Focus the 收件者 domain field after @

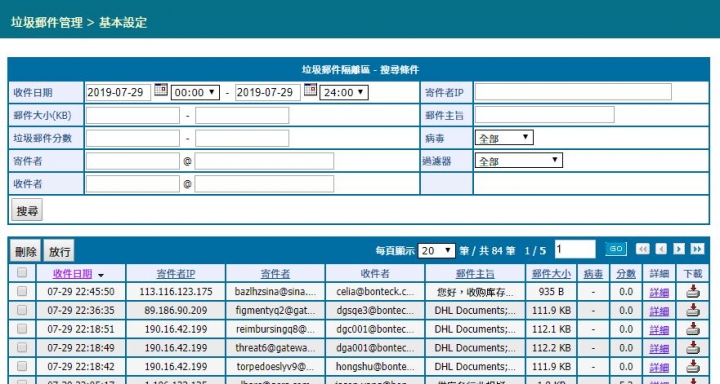[264, 184]
